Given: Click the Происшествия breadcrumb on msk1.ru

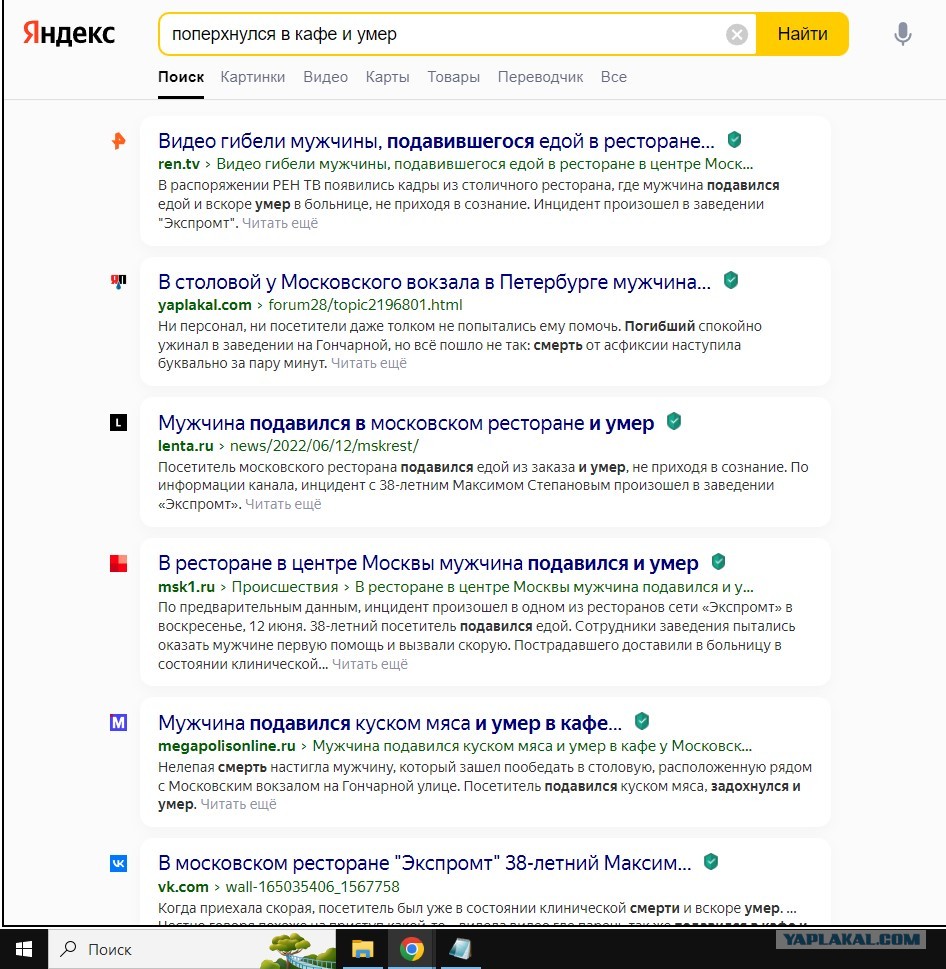Looking at the screenshot, I should tap(285, 587).
